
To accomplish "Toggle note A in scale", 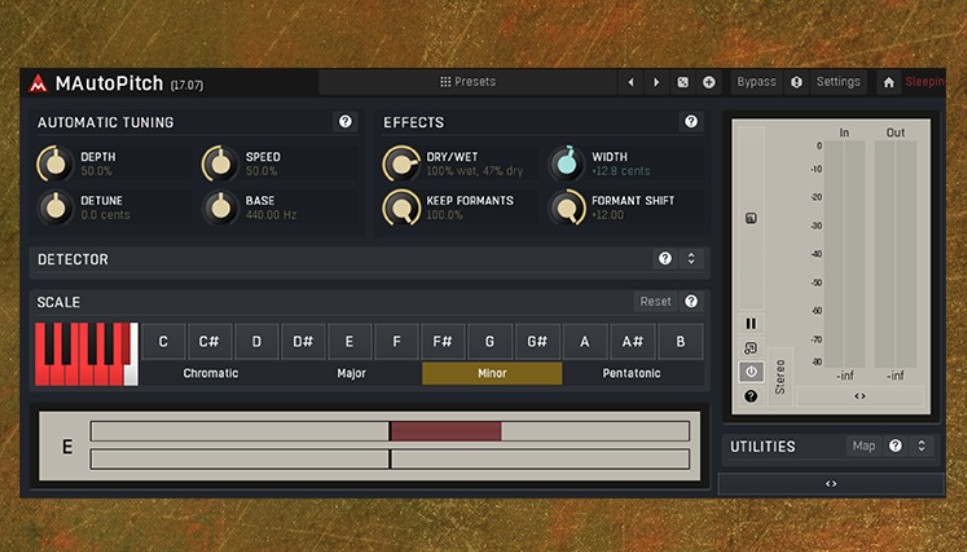I will click(585, 342).
